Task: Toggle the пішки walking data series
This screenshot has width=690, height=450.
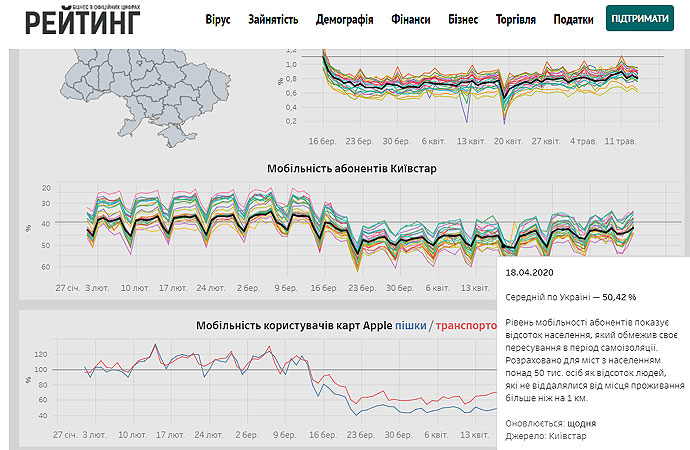Action: tap(410, 326)
